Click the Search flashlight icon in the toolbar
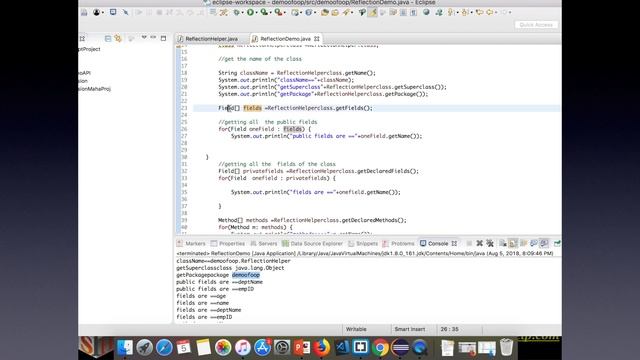This screenshot has width=640, height=360. [346, 12]
